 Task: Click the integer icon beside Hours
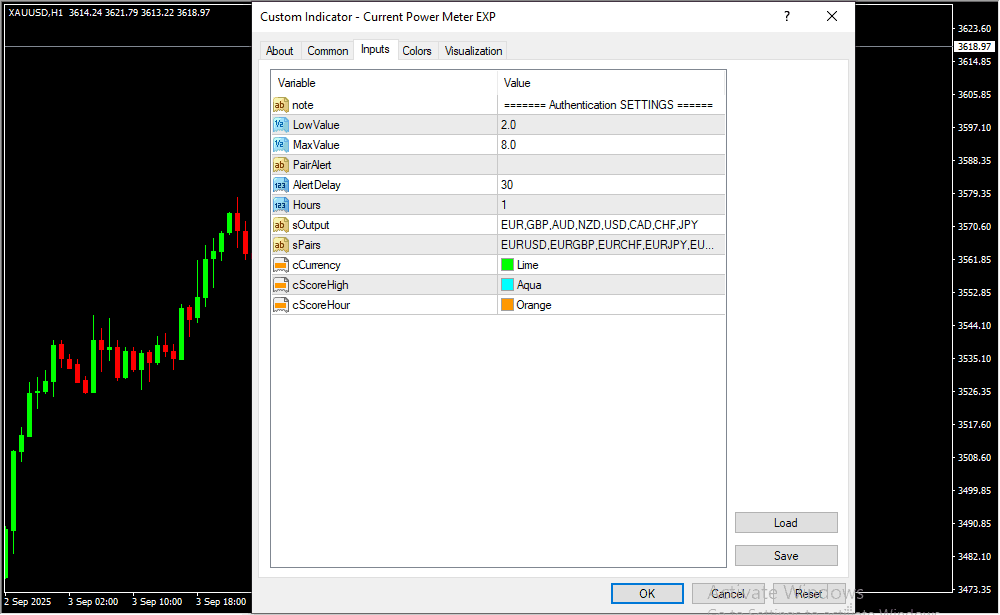(281, 205)
